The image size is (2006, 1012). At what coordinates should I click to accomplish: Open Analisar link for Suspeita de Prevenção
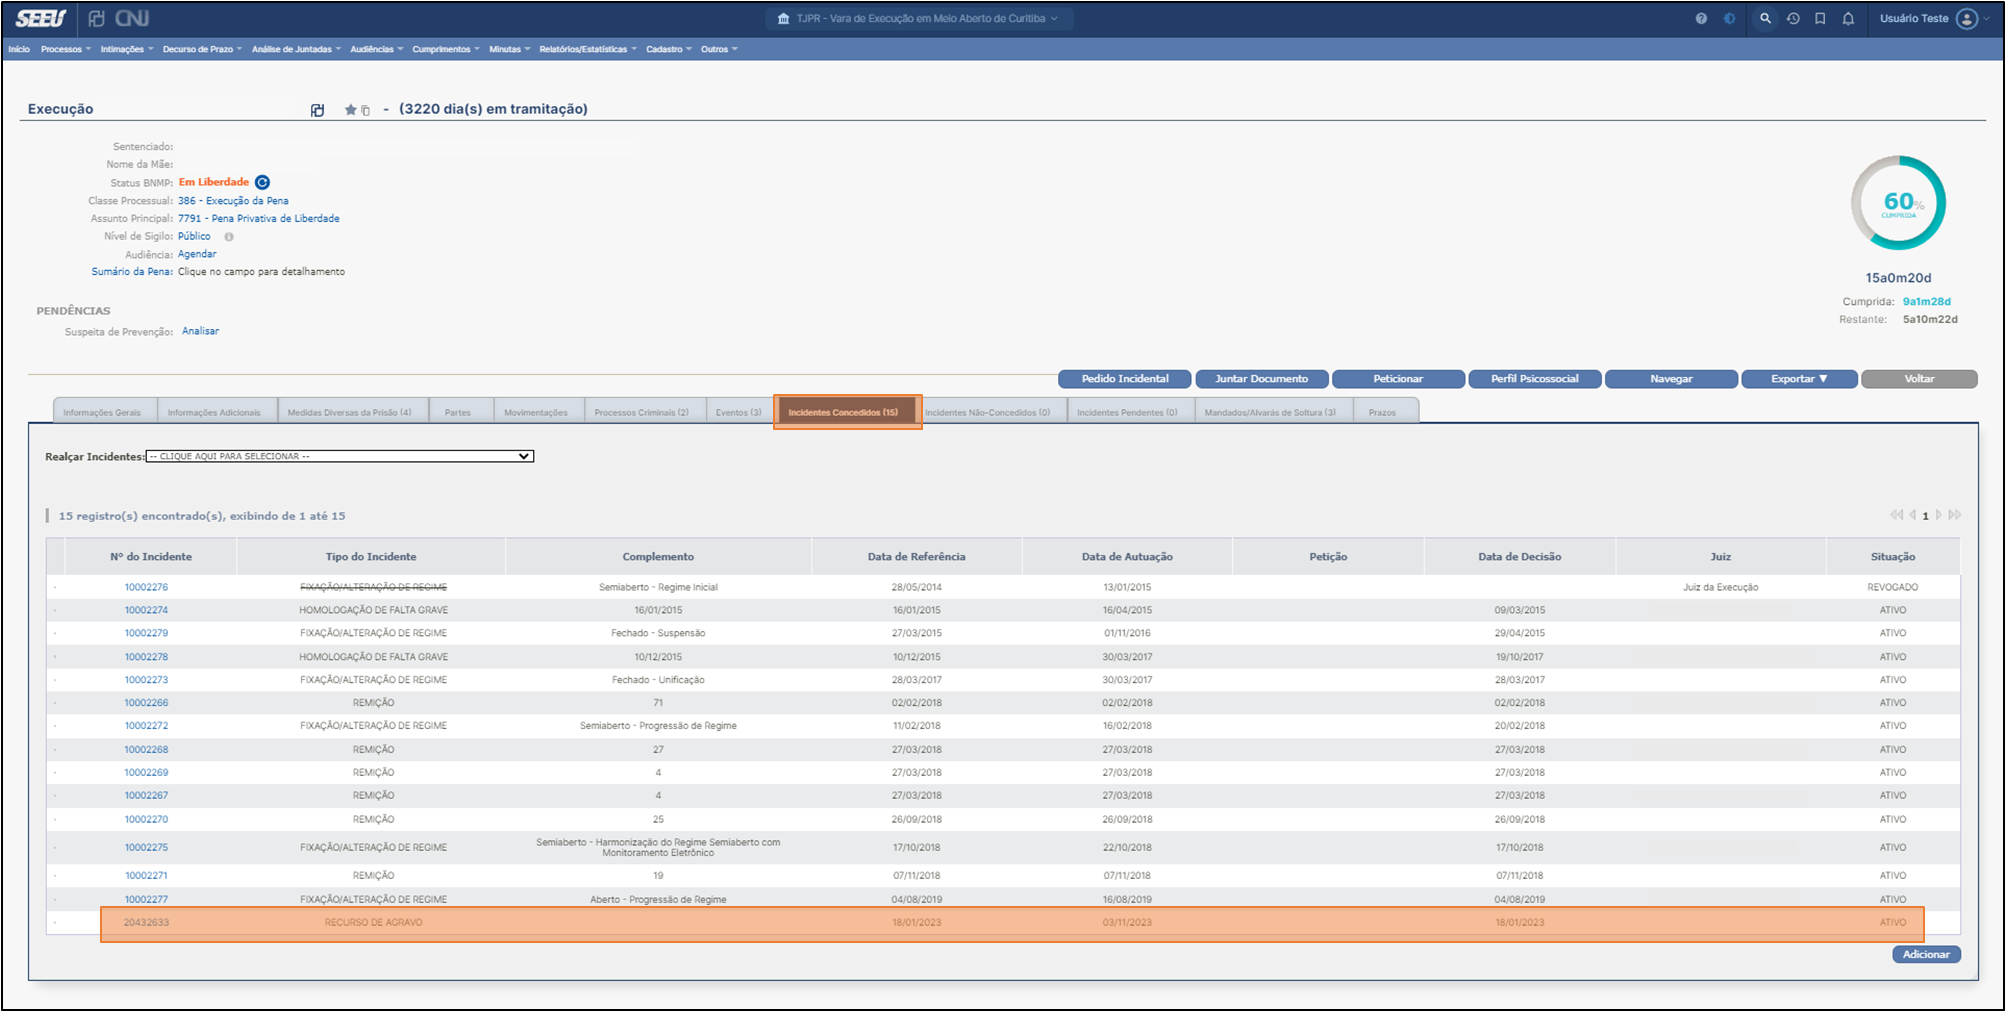point(200,331)
